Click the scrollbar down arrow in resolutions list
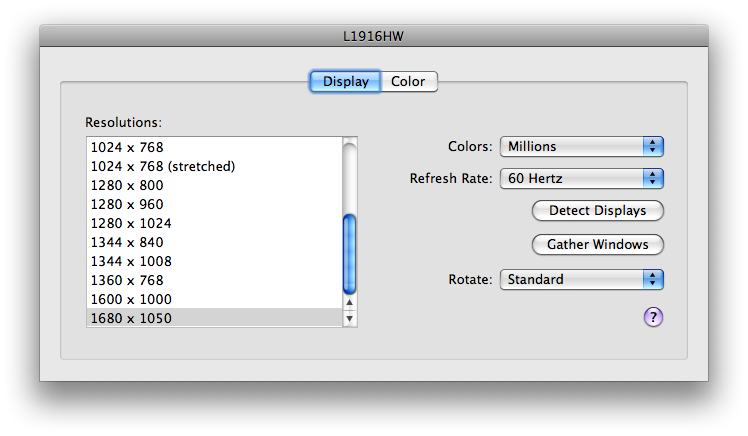748x436 pixels. [350, 318]
